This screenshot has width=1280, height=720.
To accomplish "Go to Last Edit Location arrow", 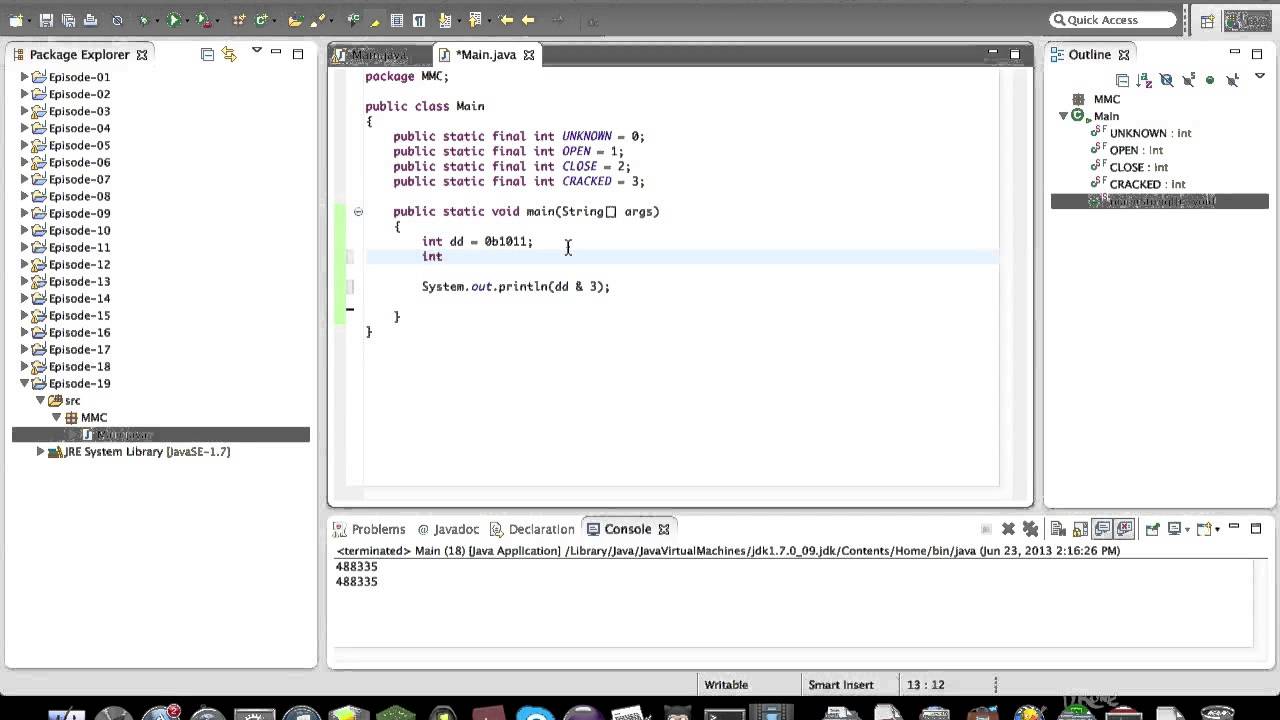I will click(506, 20).
